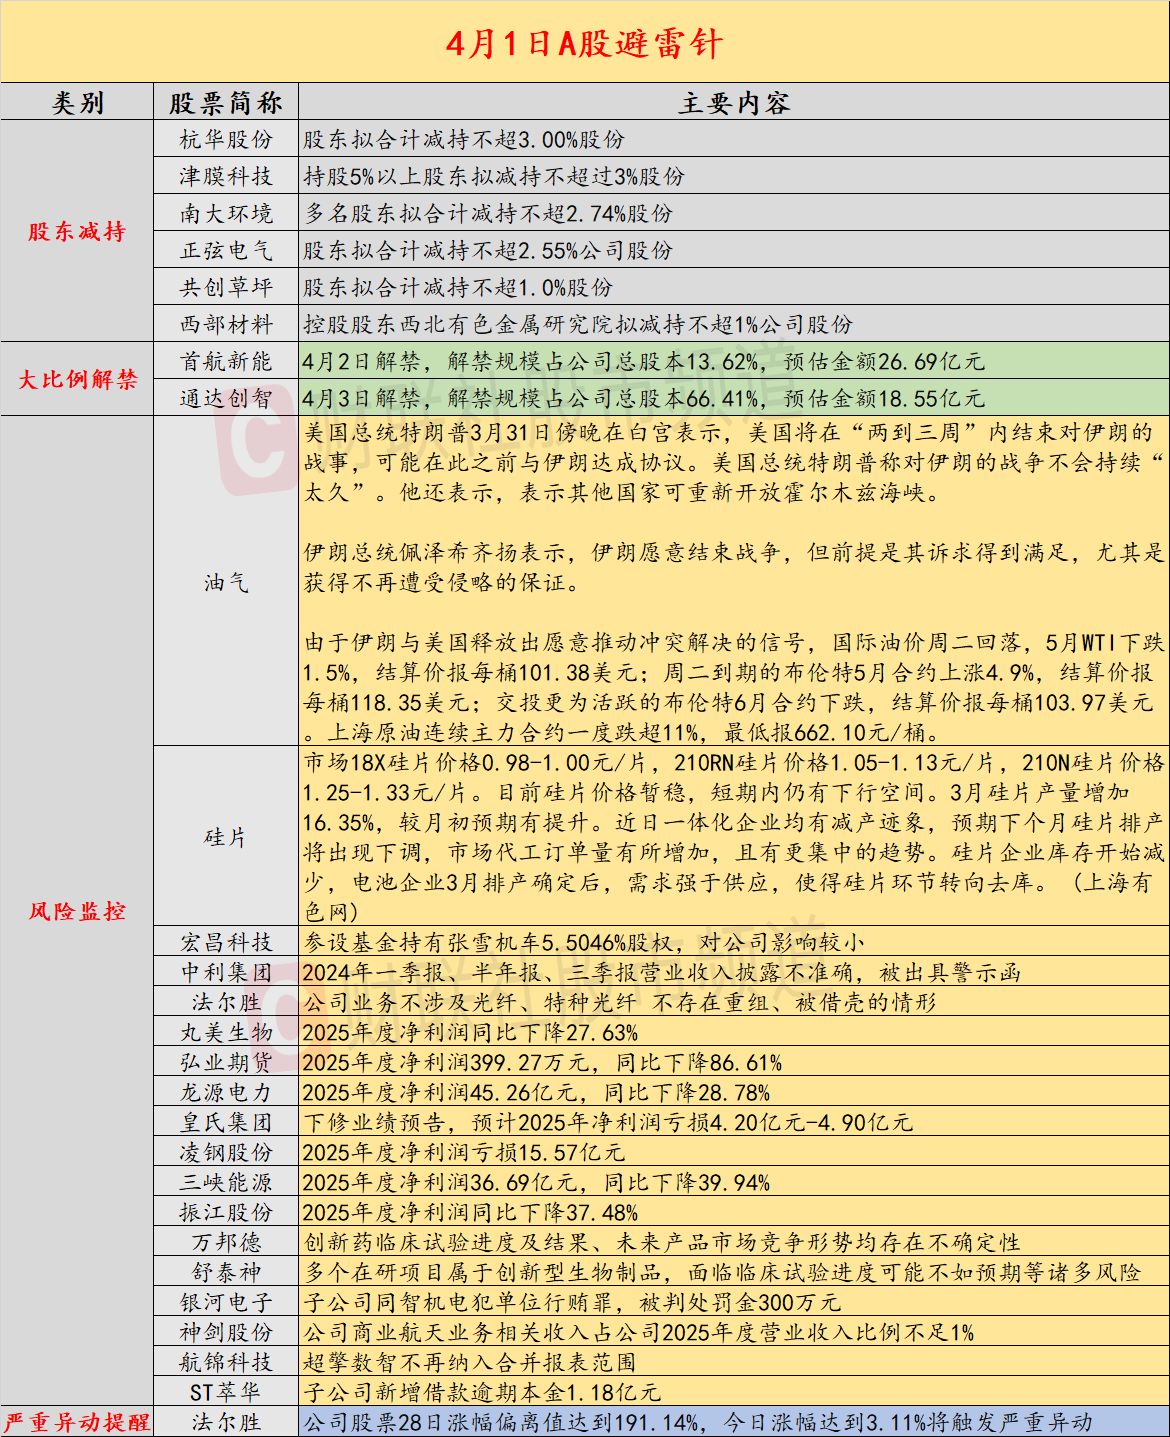Click the 股东减持 category cell
The image size is (1170, 1437).
click(77, 231)
